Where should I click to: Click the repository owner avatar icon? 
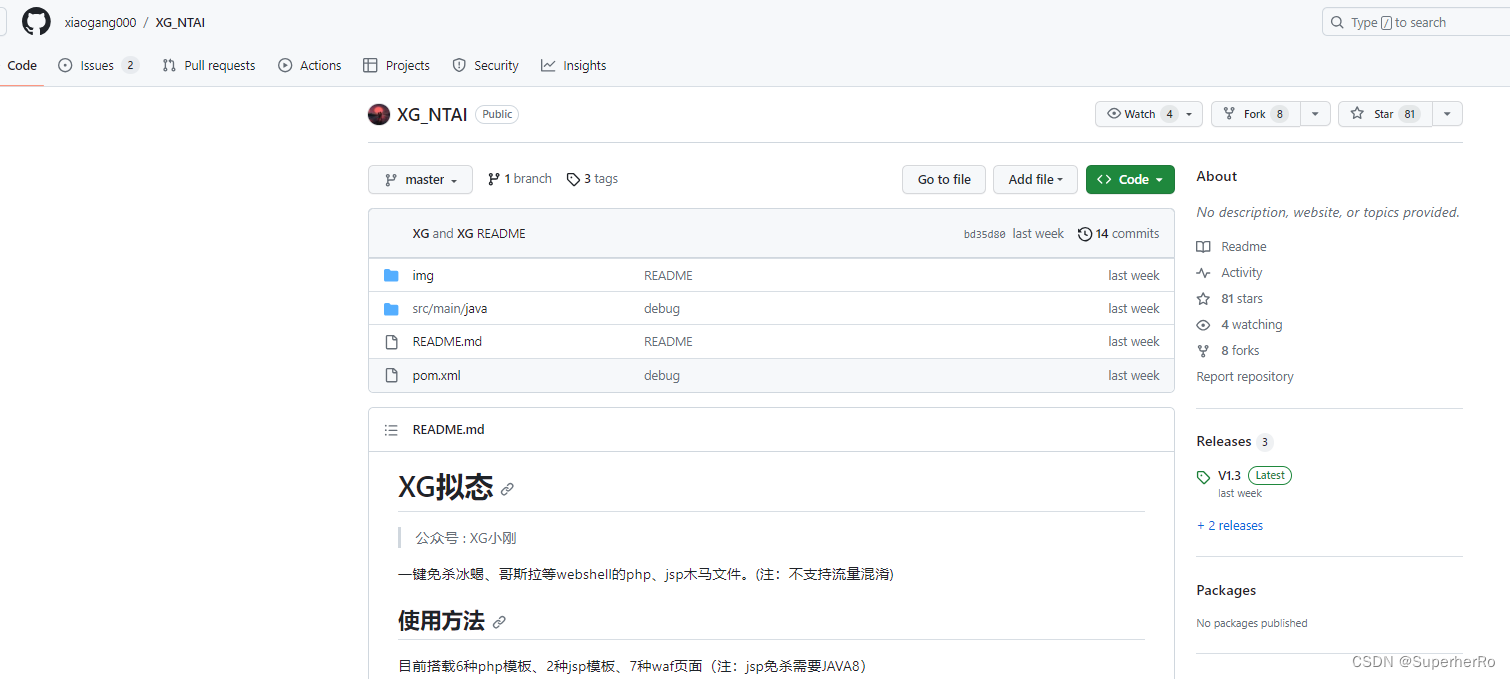click(378, 114)
